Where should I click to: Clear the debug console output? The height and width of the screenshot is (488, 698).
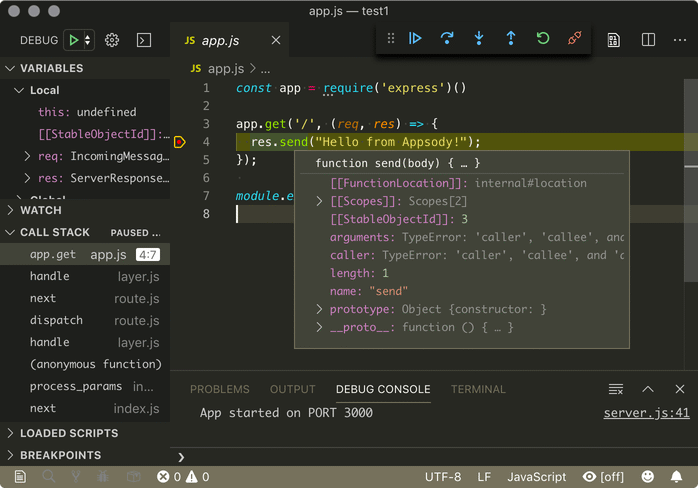(616, 389)
